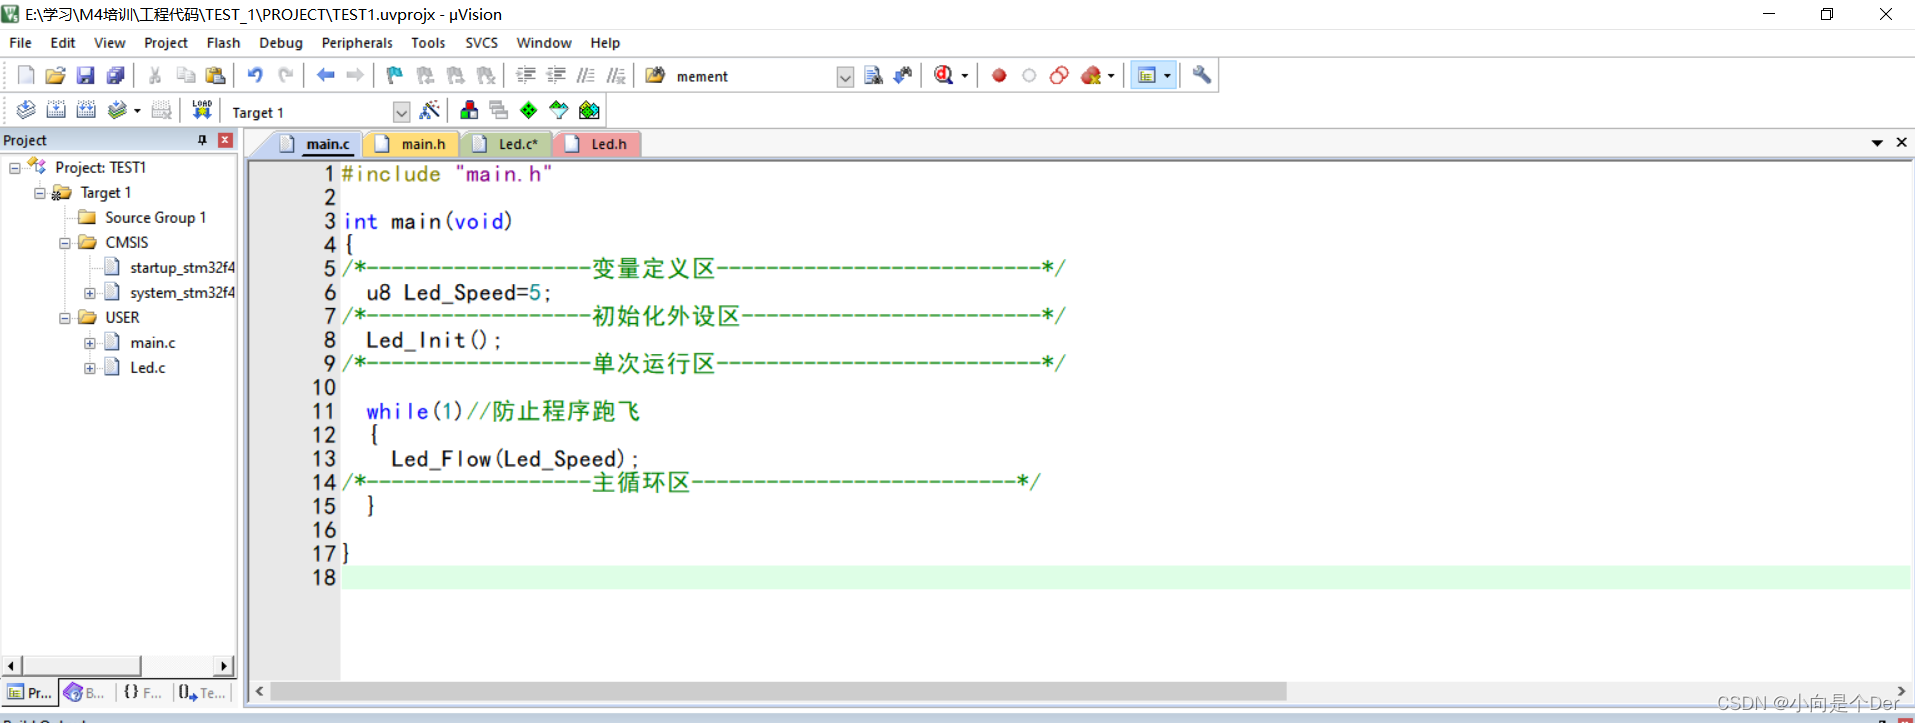
Task: Switch to the Led.c* editor tab
Action: 506,144
